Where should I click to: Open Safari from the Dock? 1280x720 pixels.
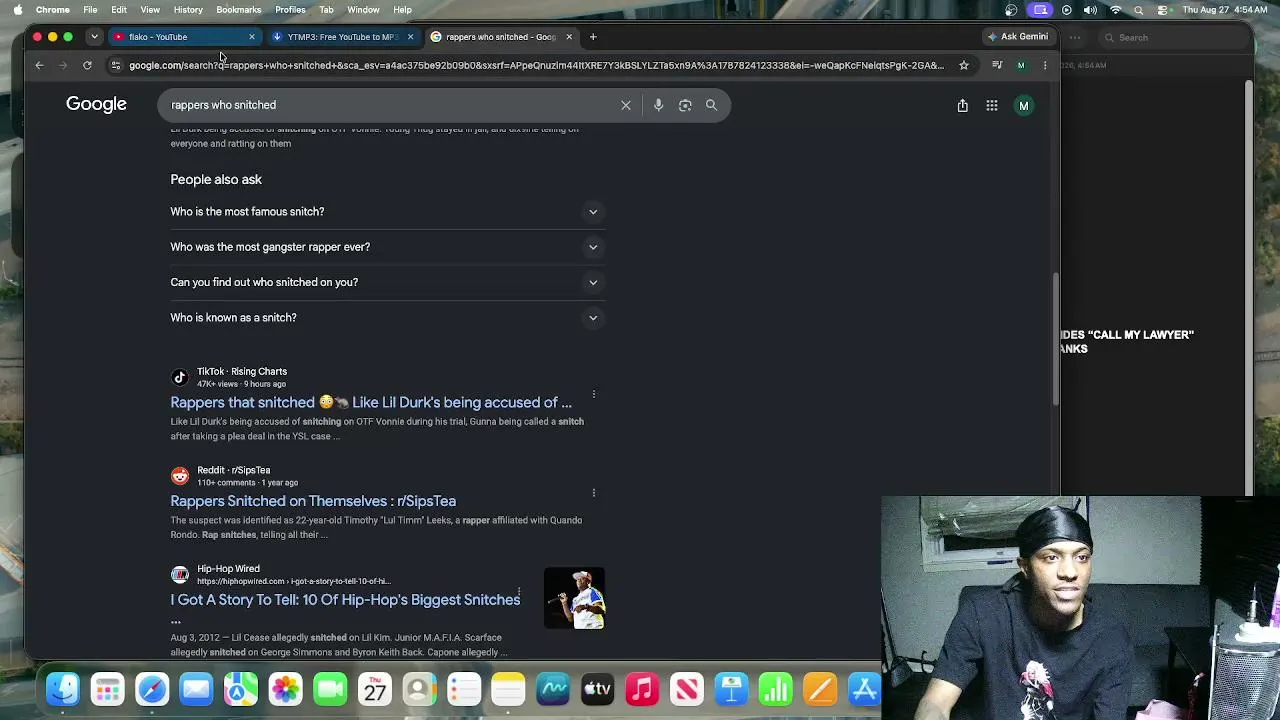[152, 689]
